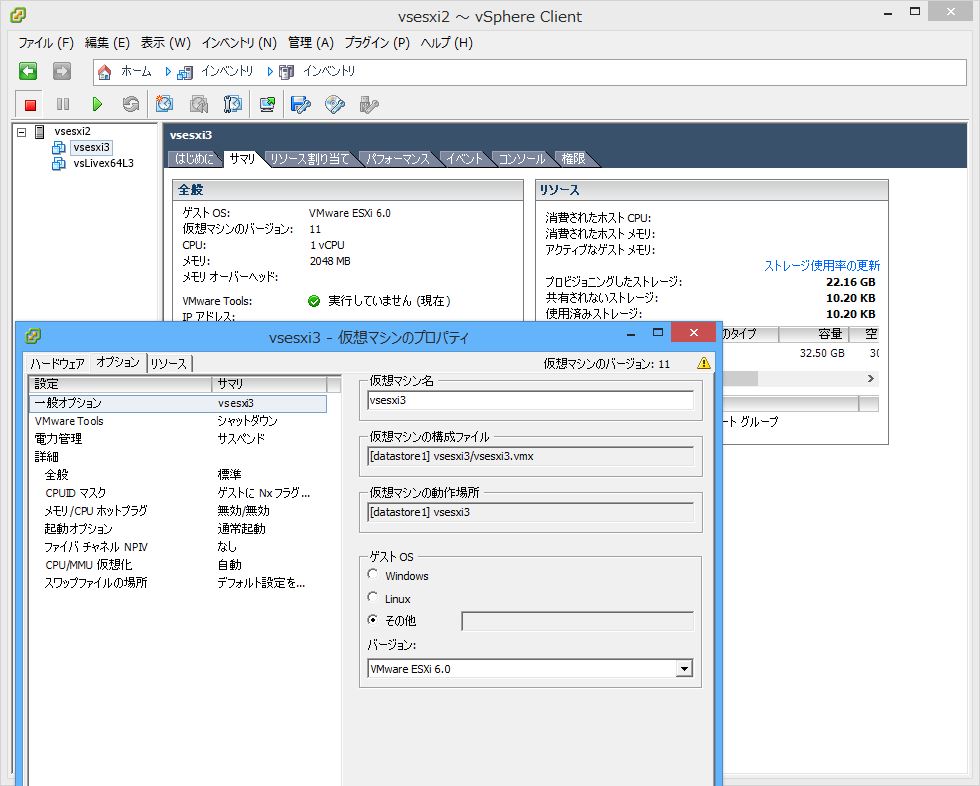Switch to the はじめに tab
The image size is (980, 786).
pos(194,159)
